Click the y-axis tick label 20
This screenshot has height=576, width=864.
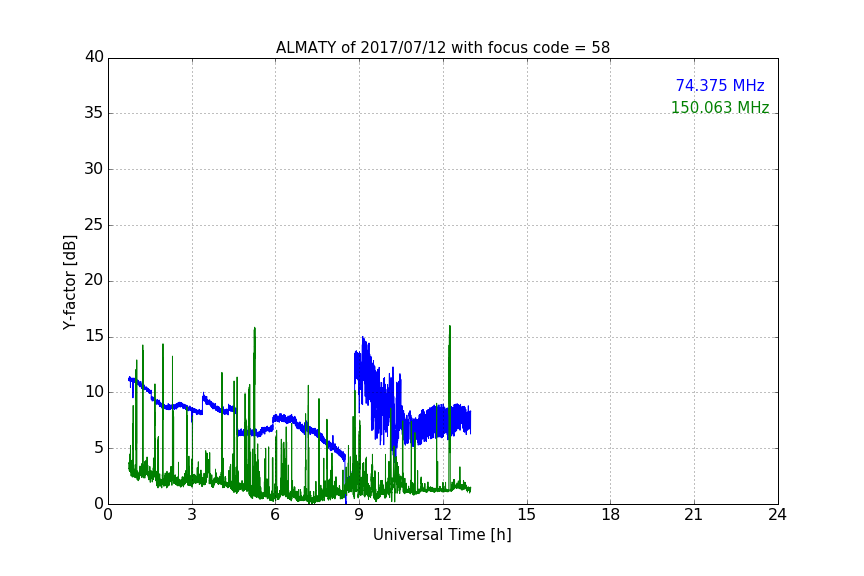pos(94,280)
